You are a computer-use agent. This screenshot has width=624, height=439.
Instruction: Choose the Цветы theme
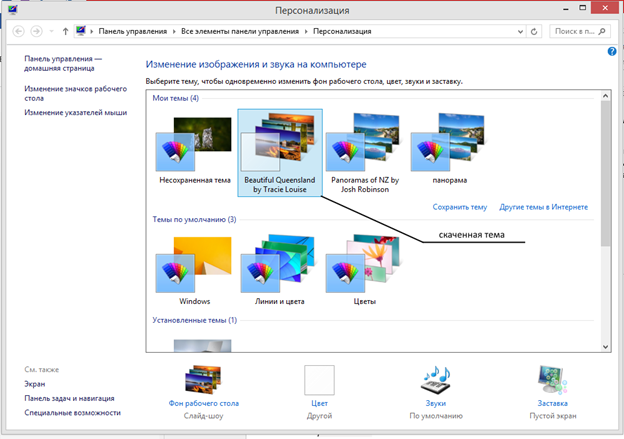tap(365, 271)
